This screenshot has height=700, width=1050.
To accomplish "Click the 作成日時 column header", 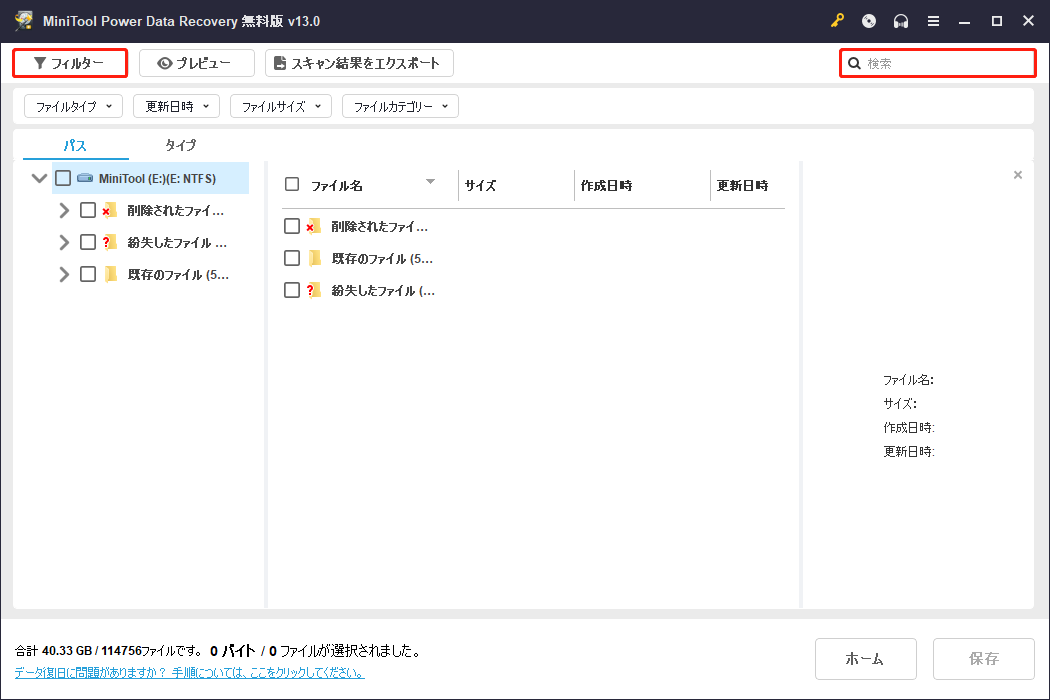I will tap(606, 186).
